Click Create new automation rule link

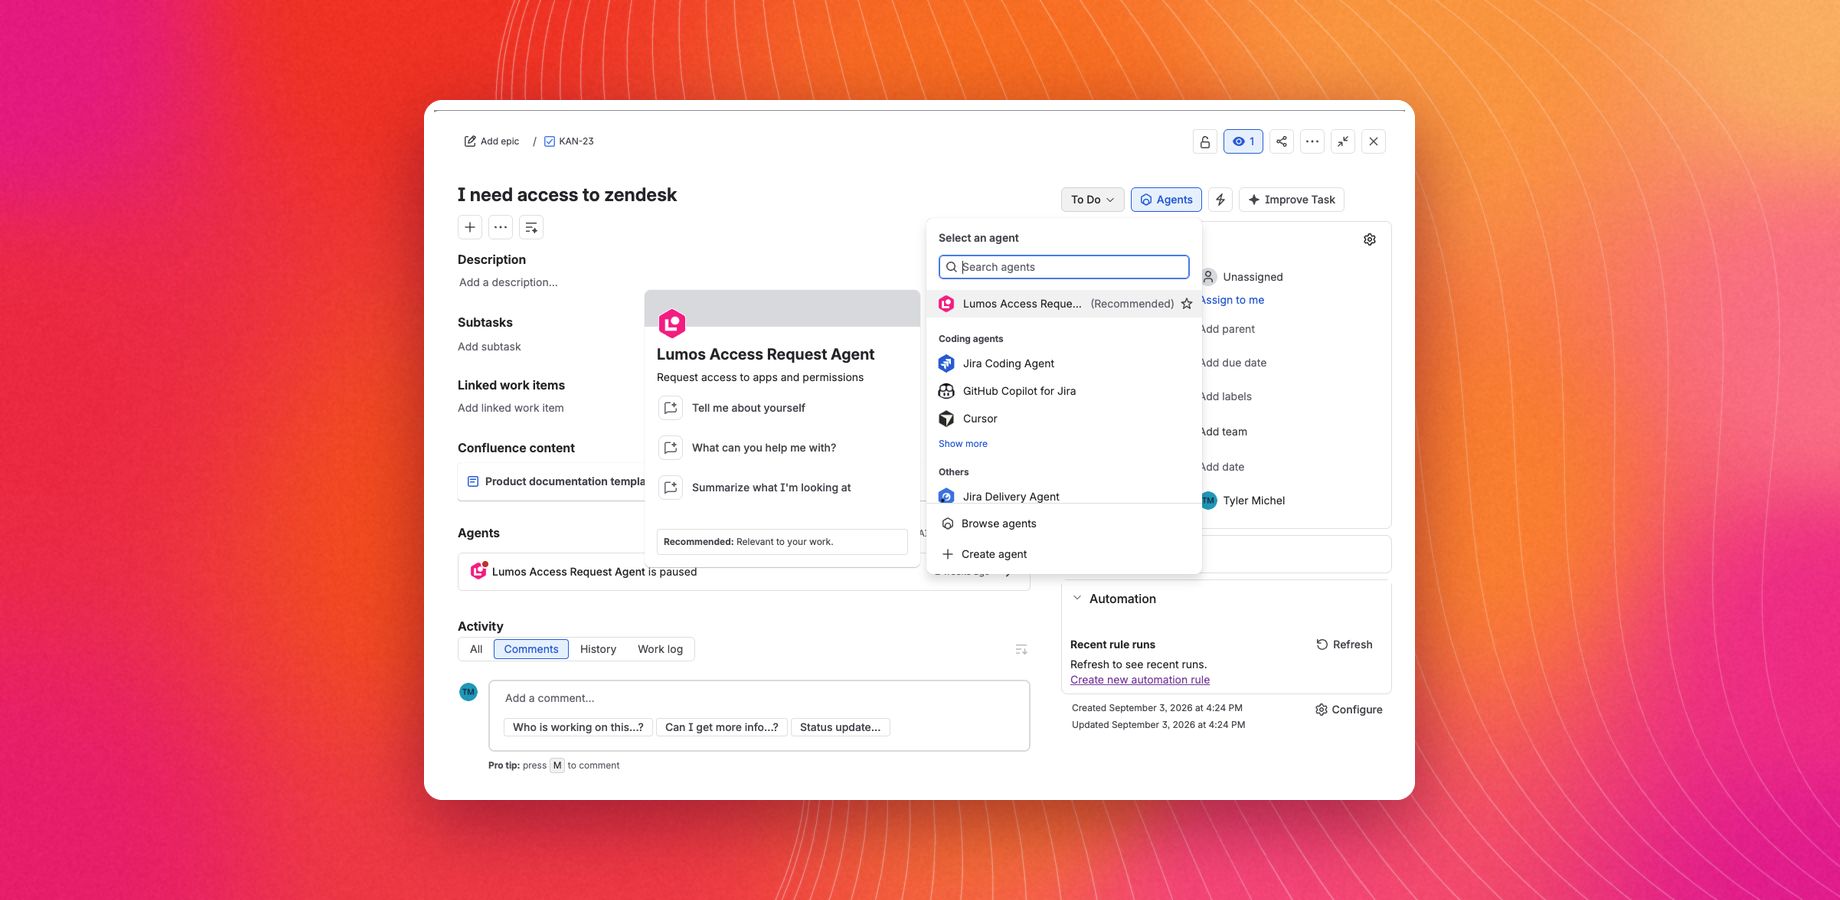(1140, 680)
